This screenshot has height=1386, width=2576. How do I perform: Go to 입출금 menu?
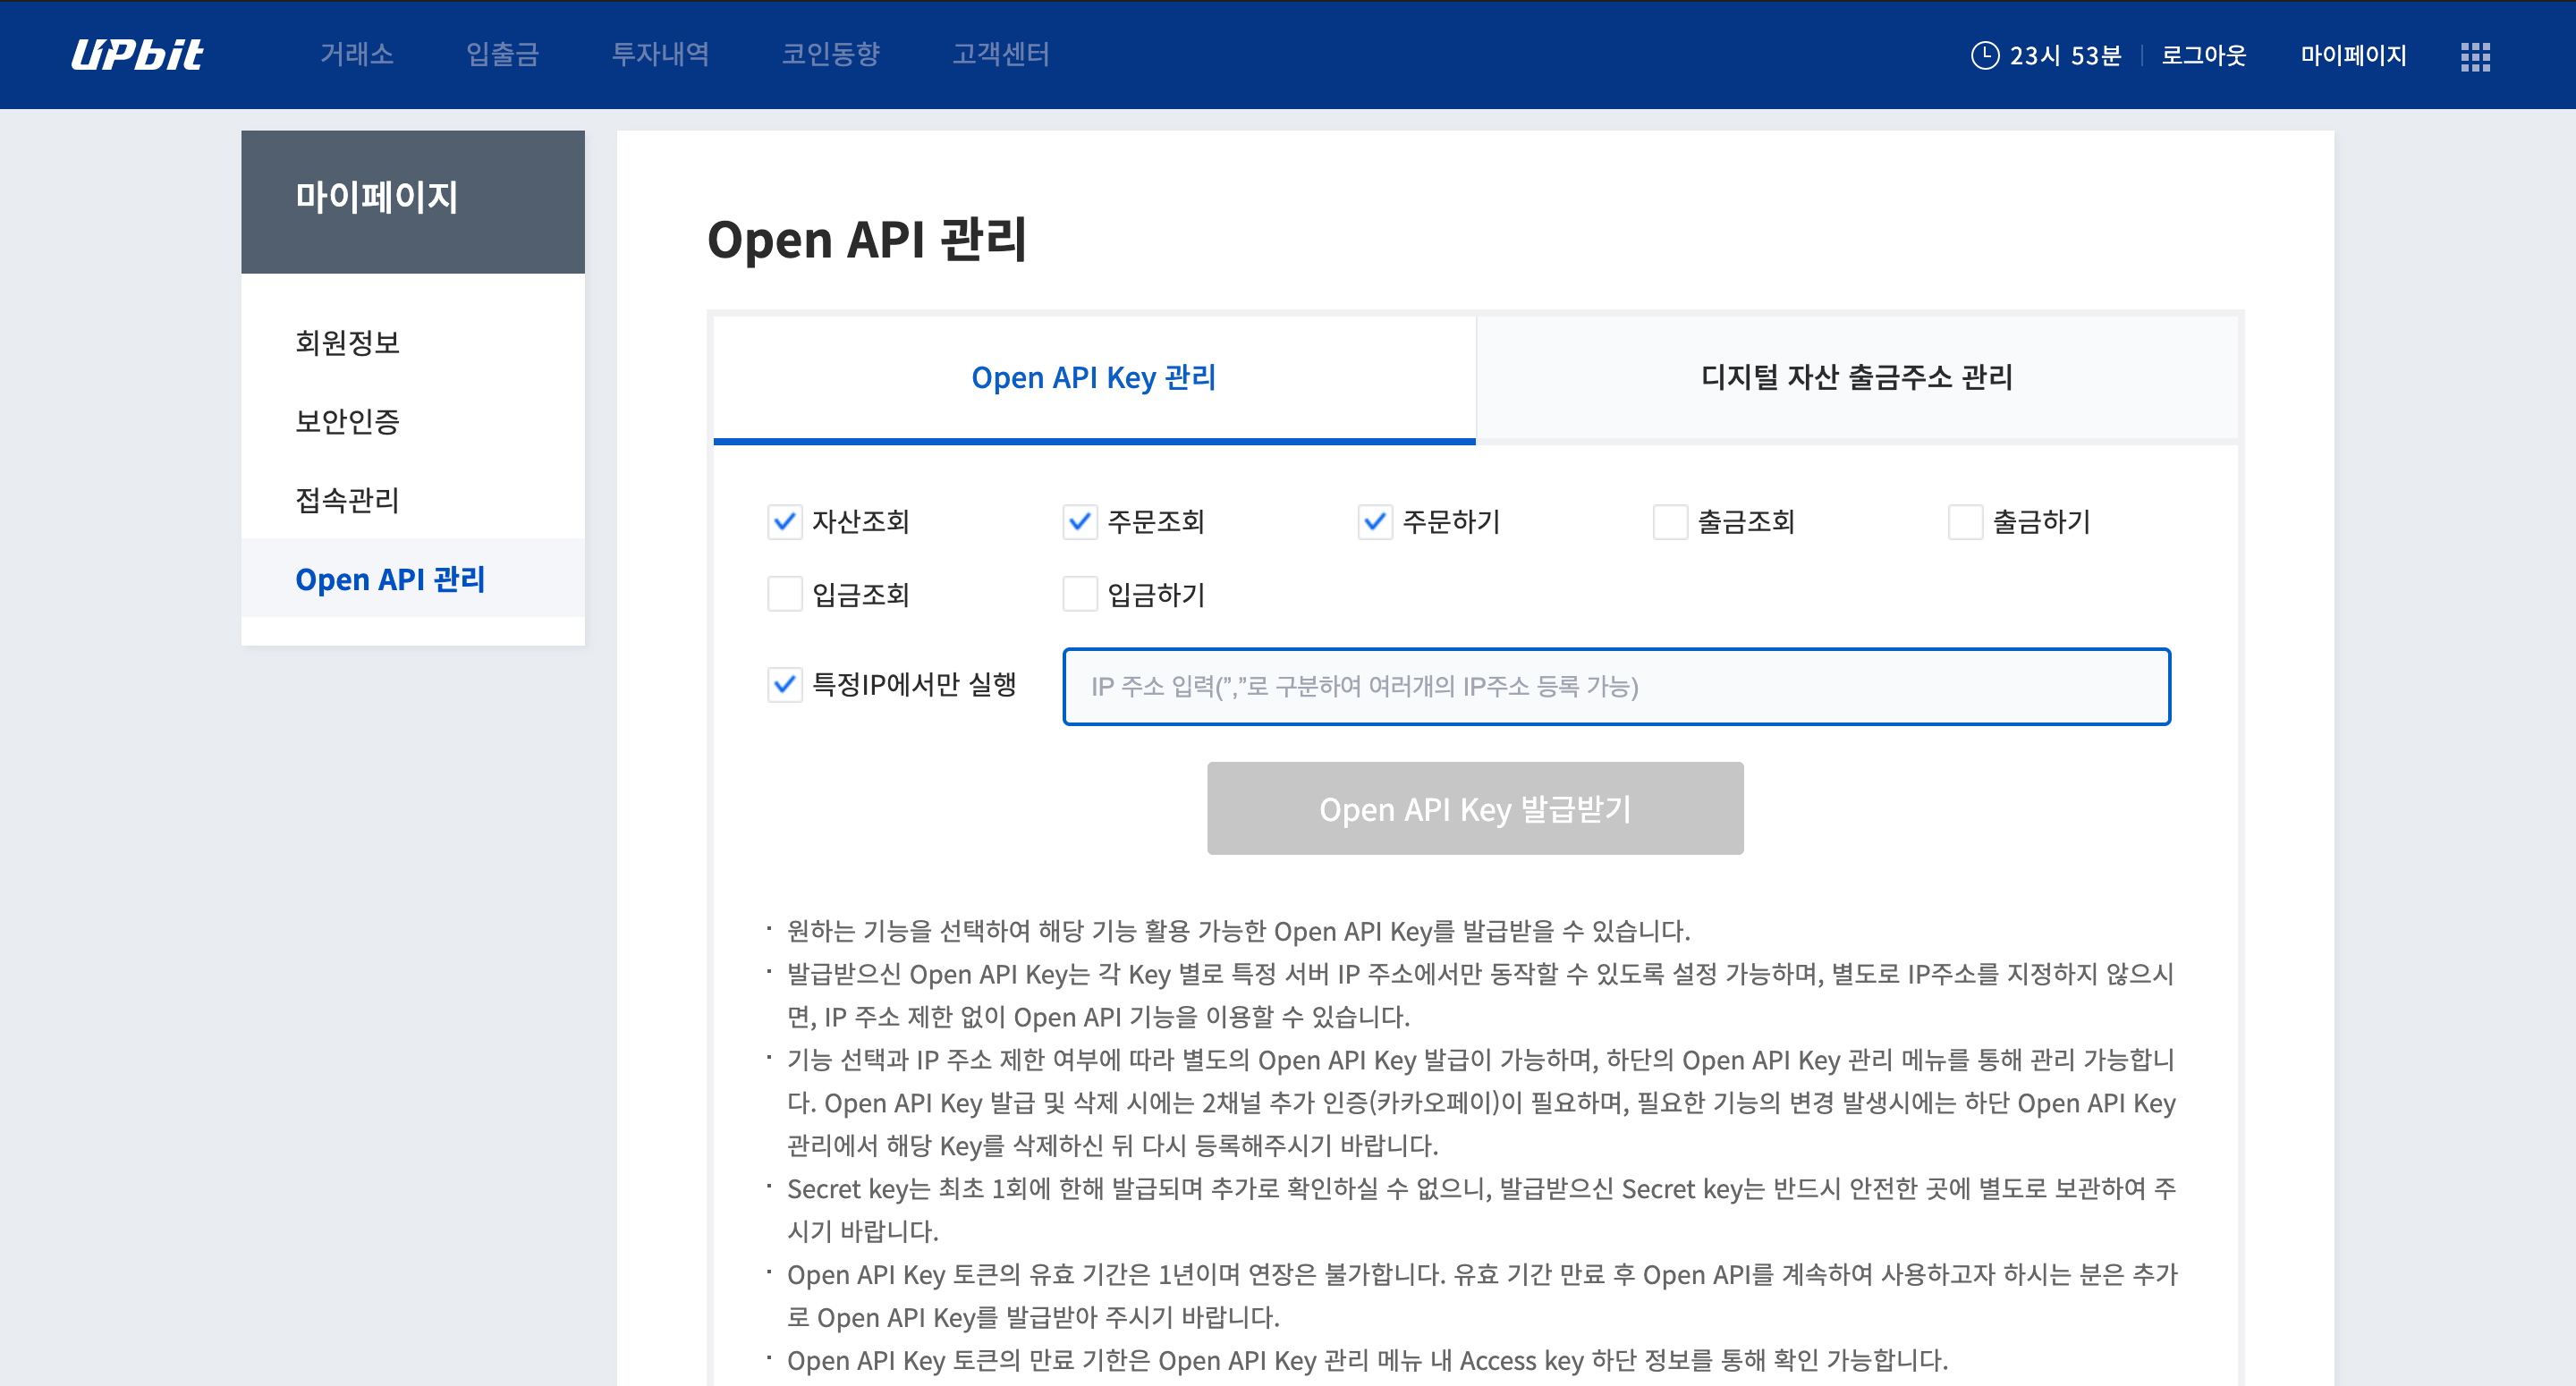coord(503,54)
